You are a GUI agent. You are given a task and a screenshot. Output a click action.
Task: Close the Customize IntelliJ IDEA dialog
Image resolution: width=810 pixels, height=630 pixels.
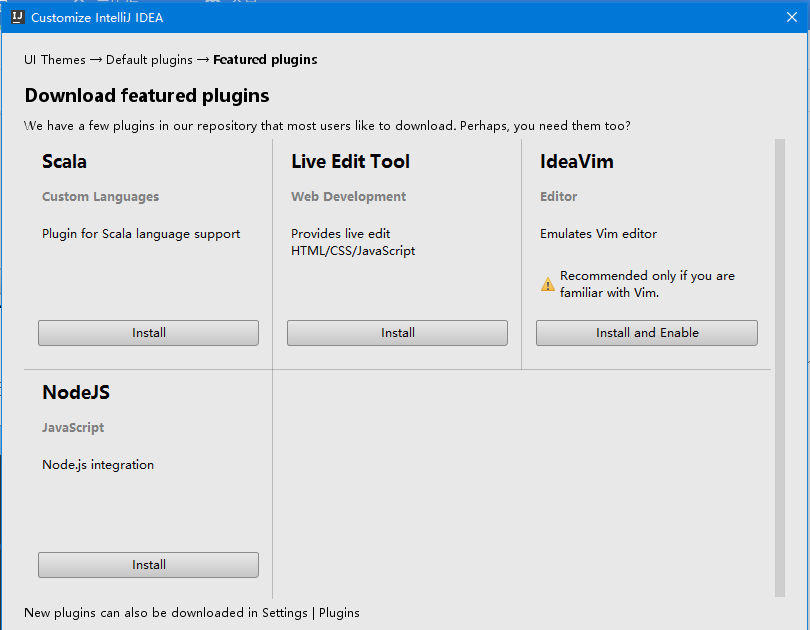click(792, 17)
